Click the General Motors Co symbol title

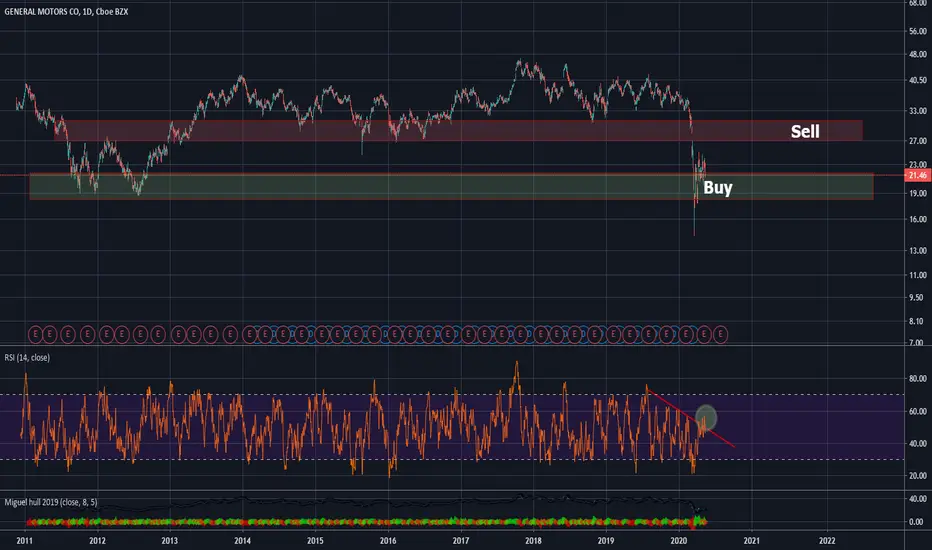click(66, 11)
